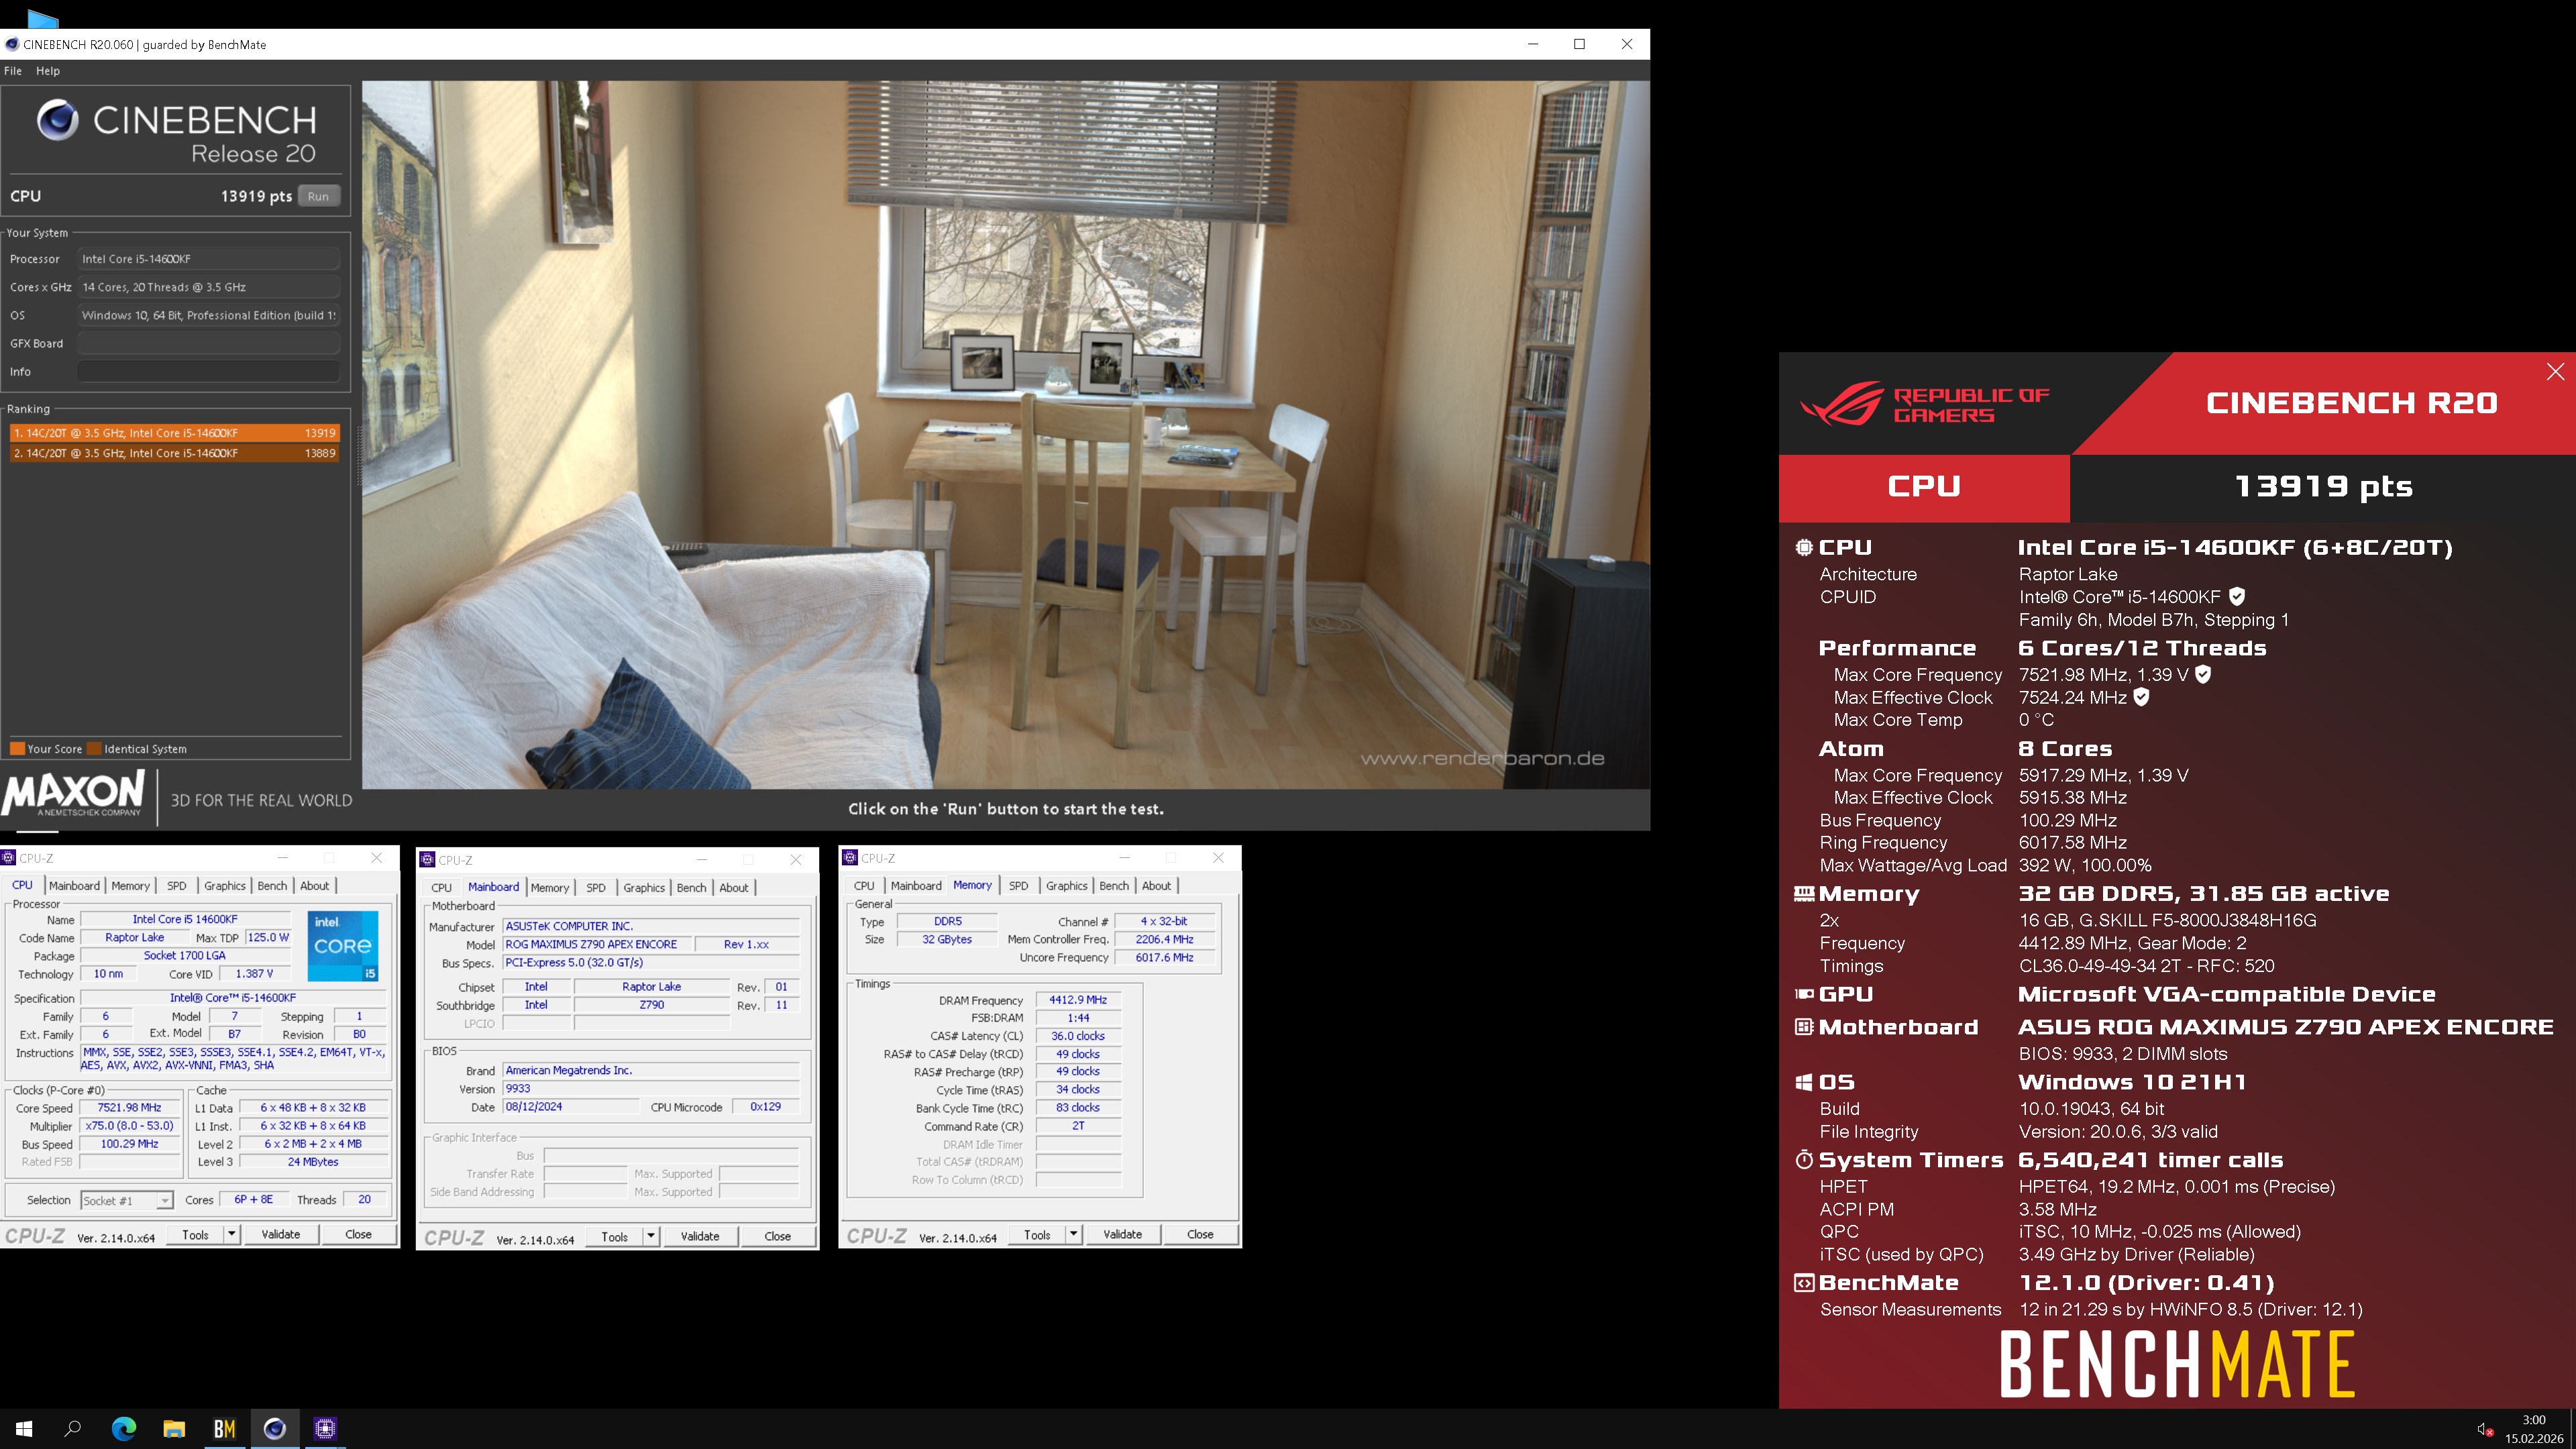Open Tools dropdown arrow in CPU-Z Memory window

click(1073, 1235)
